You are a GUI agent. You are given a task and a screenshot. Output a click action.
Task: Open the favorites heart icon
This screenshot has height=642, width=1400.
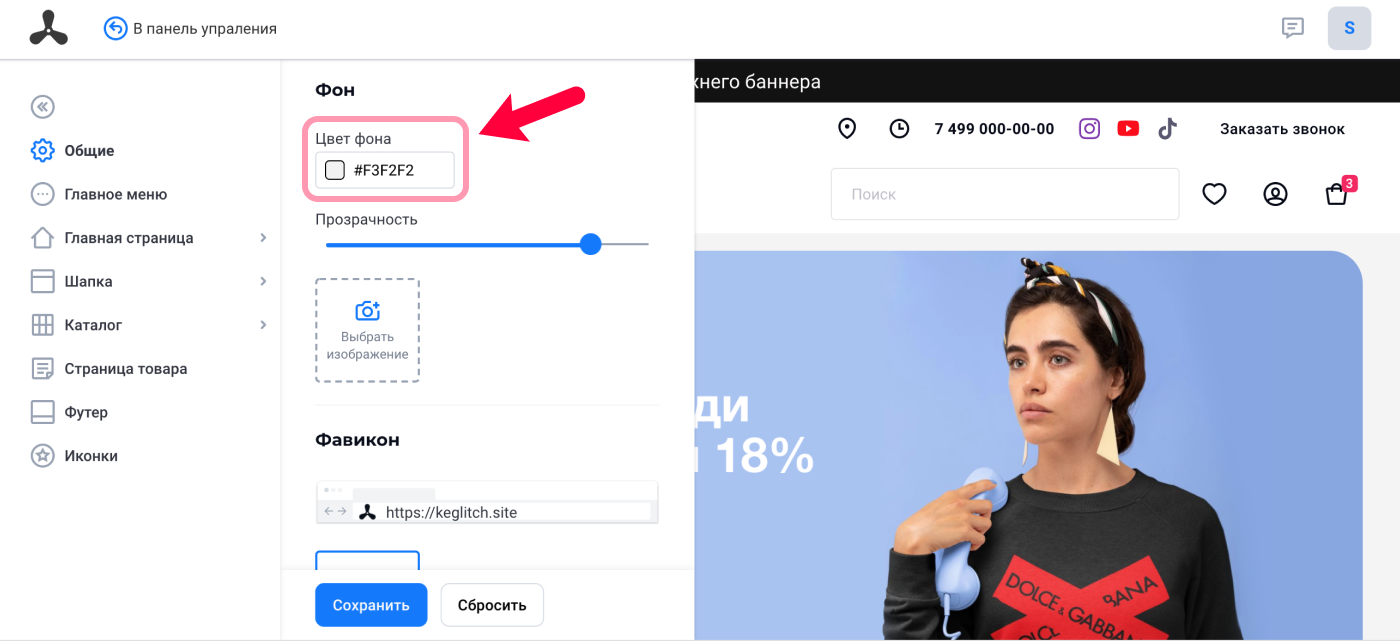coord(1214,194)
